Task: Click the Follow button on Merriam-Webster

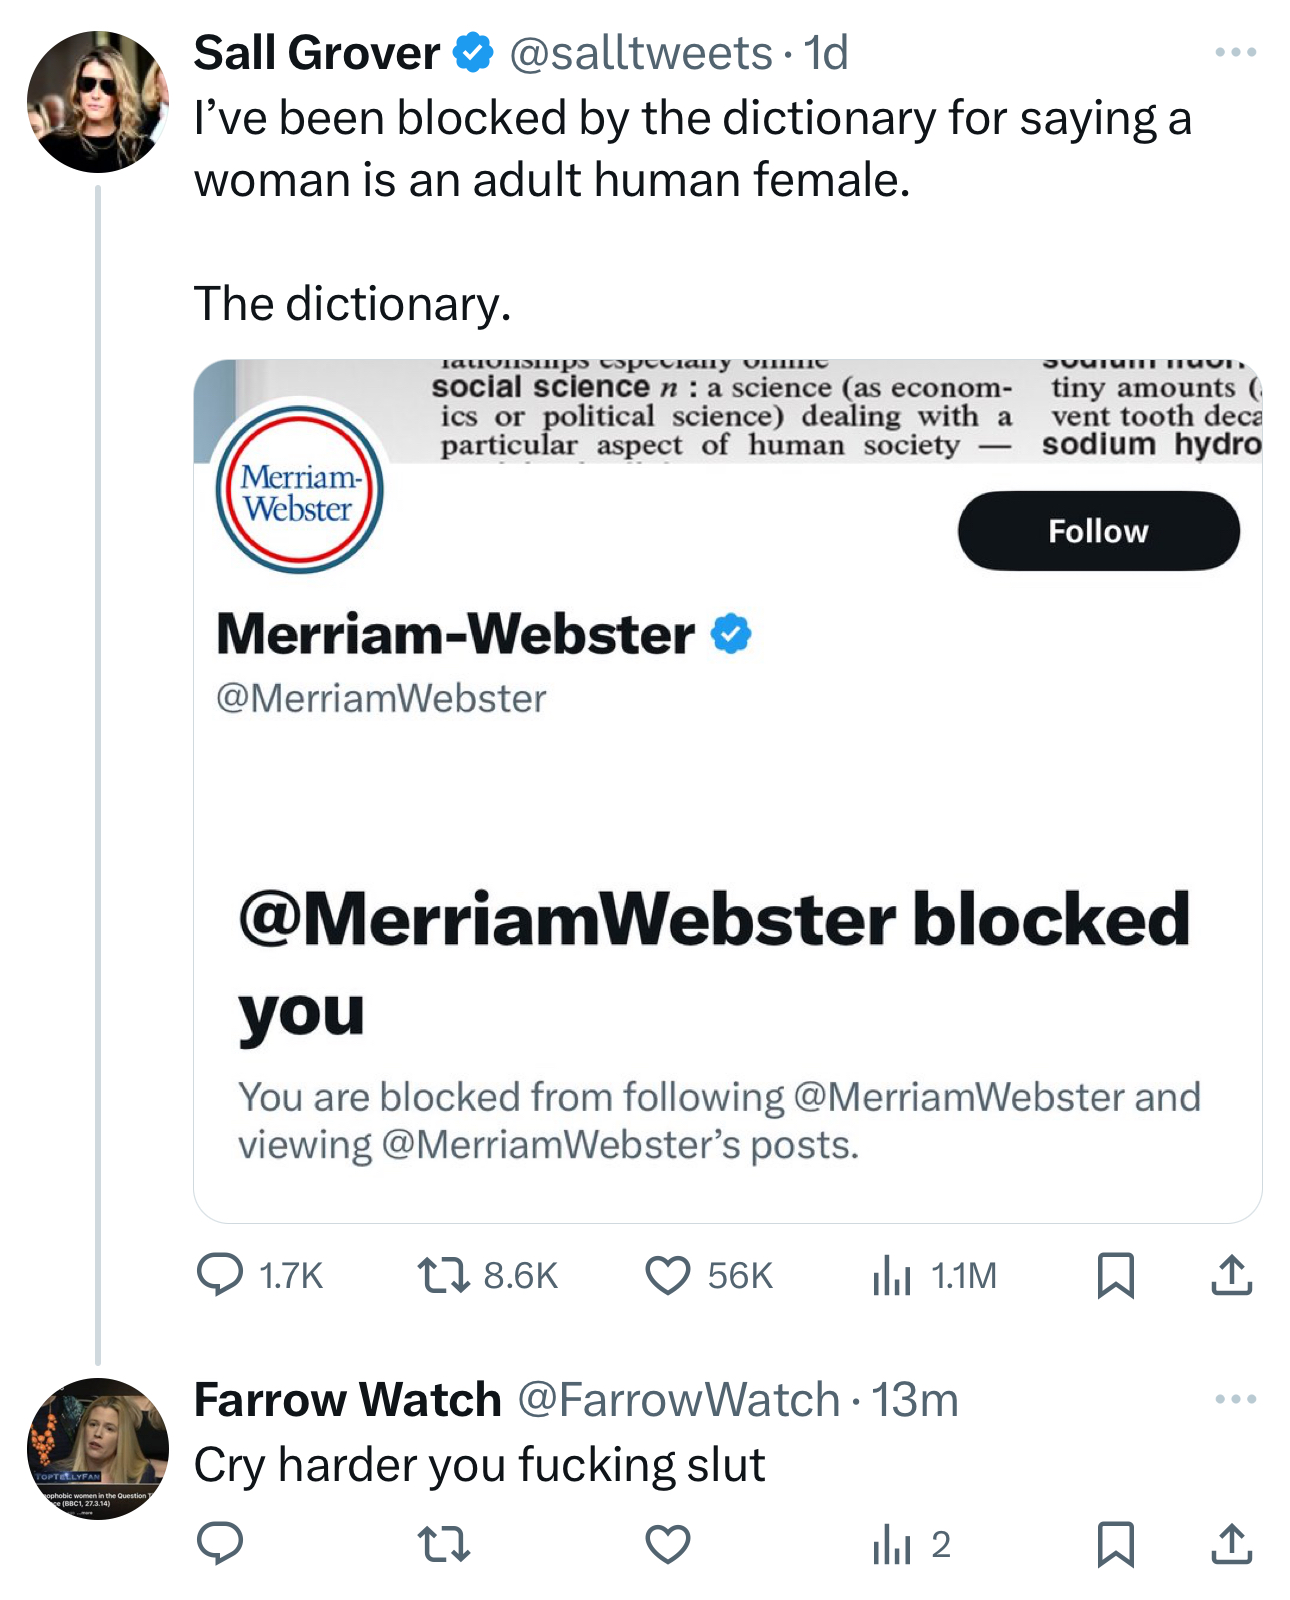Action: coord(1098,531)
